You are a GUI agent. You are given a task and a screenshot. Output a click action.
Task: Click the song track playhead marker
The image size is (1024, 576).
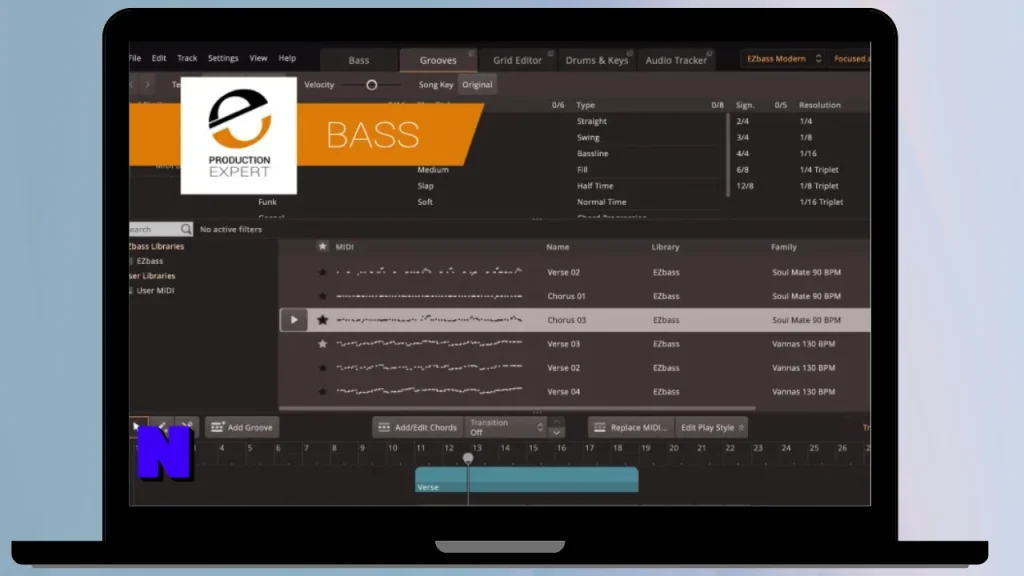pyautogui.click(x=468, y=458)
